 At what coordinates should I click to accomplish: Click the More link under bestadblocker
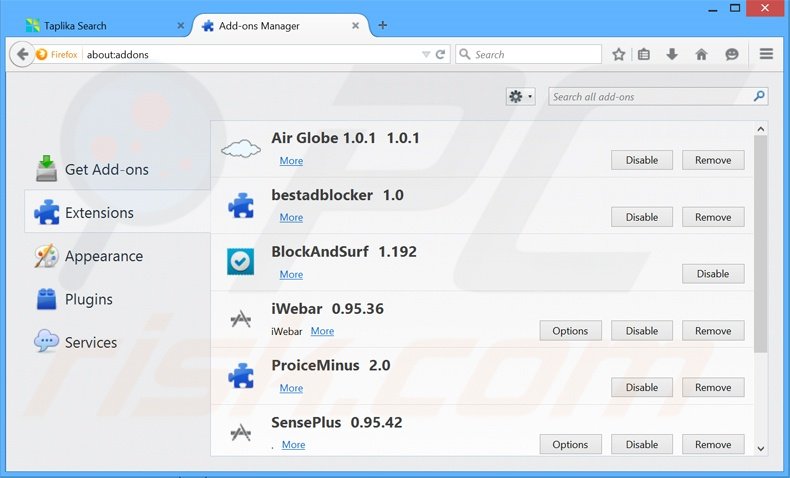click(x=291, y=218)
